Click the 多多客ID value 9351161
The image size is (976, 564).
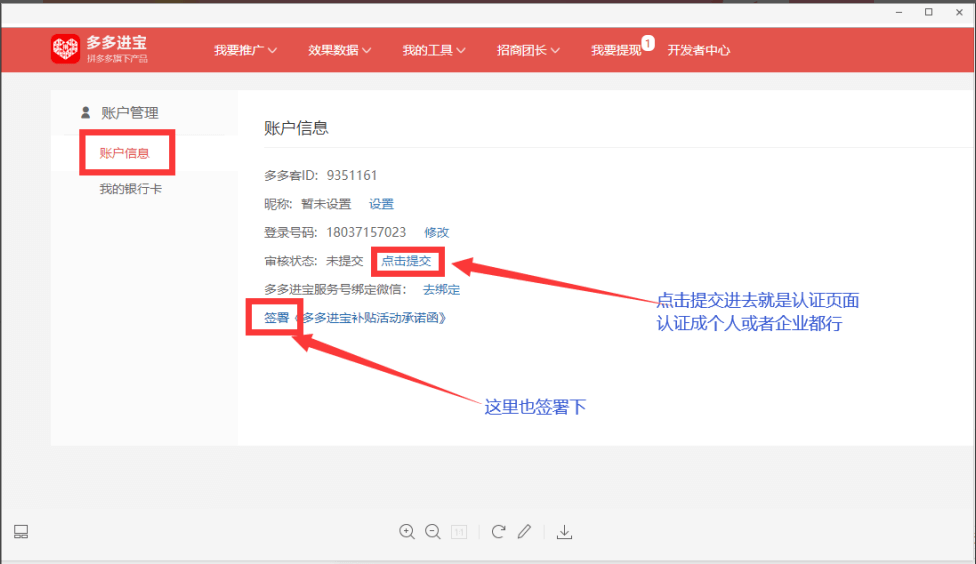pos(352,176)
